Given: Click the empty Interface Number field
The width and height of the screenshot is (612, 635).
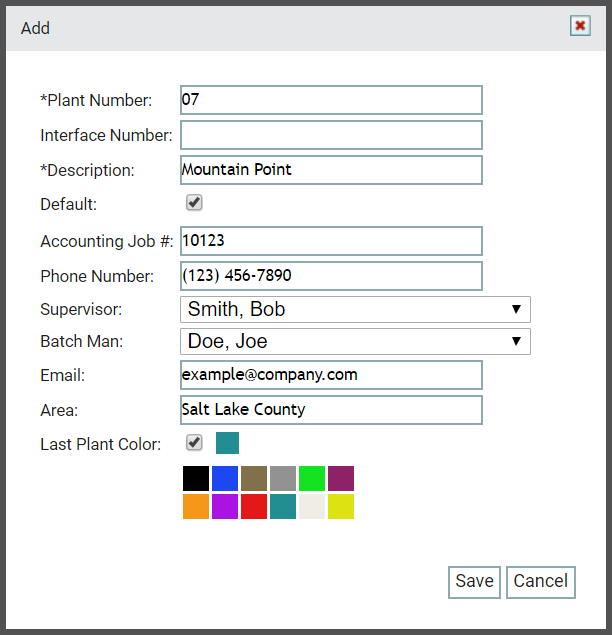Looking at the screenshot, I should 331,135.
